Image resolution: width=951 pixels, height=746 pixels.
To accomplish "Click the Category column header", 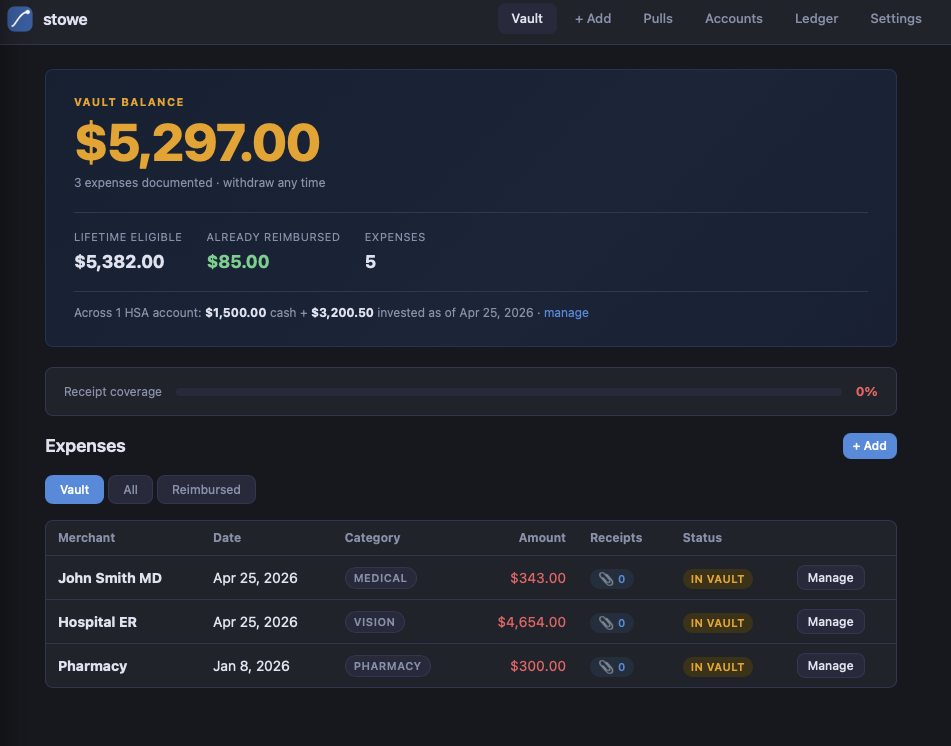I will [x=372, y=538].
